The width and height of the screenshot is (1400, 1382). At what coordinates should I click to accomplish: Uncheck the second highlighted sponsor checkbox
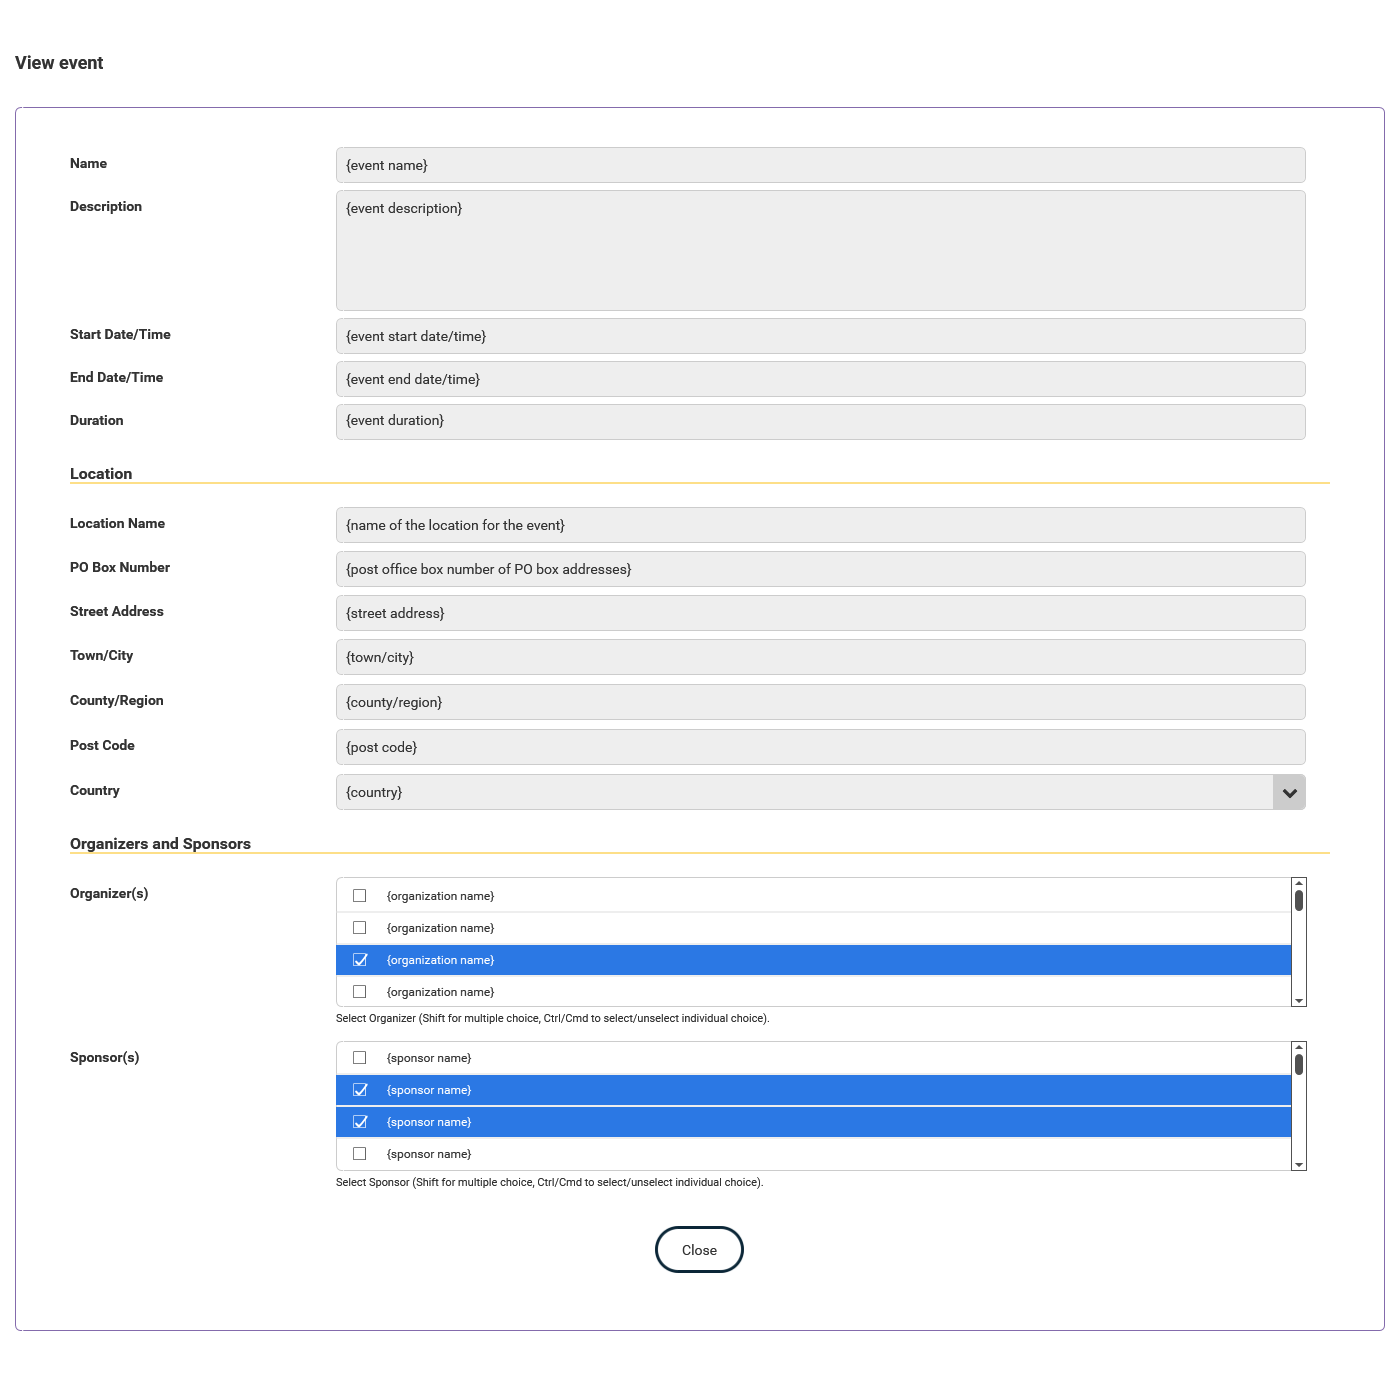tap(360, 1122)
